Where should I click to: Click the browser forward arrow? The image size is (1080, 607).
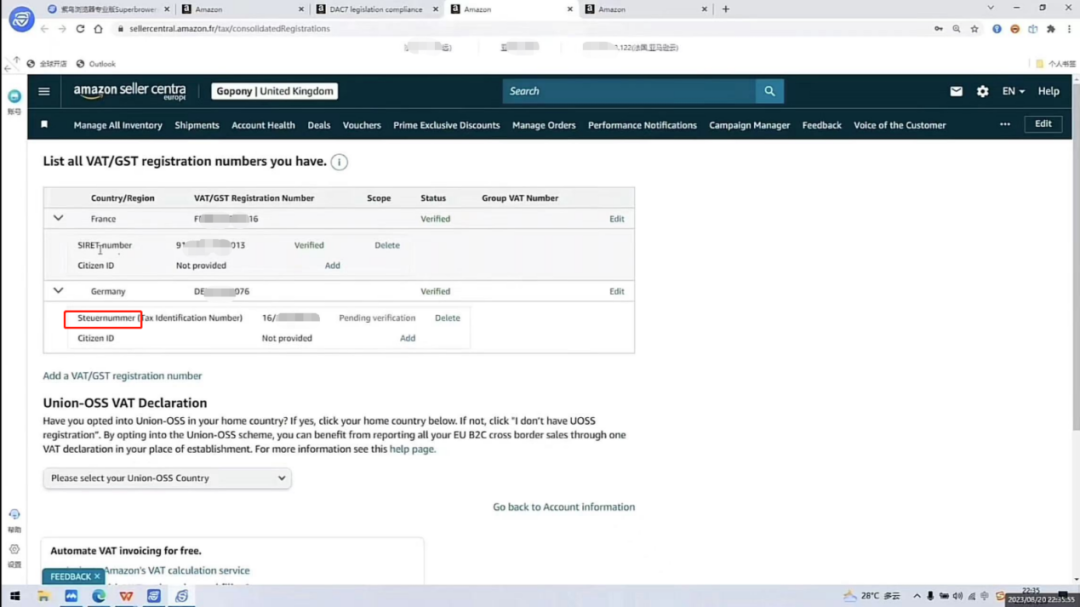pyautogui.click(x=62, y=29)
